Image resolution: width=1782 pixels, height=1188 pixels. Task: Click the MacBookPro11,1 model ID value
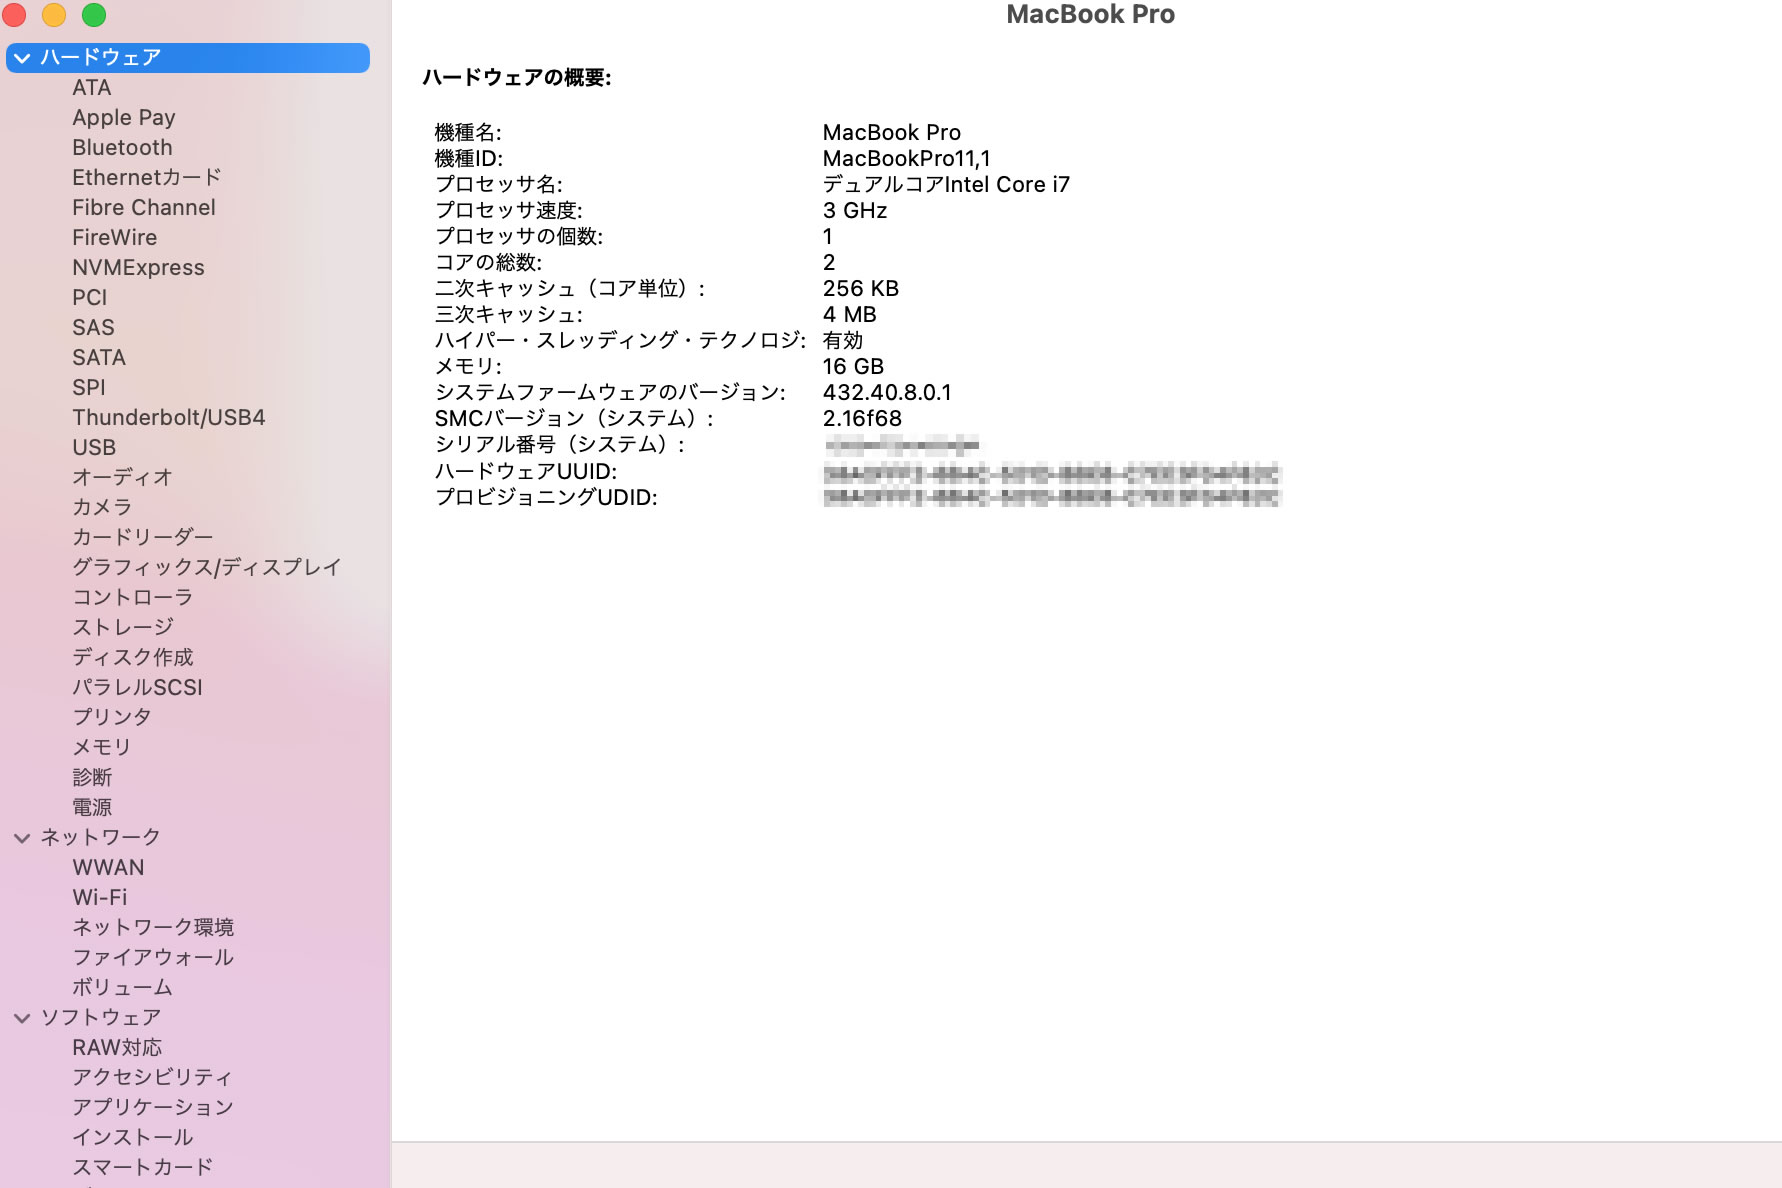pos(907,159)
